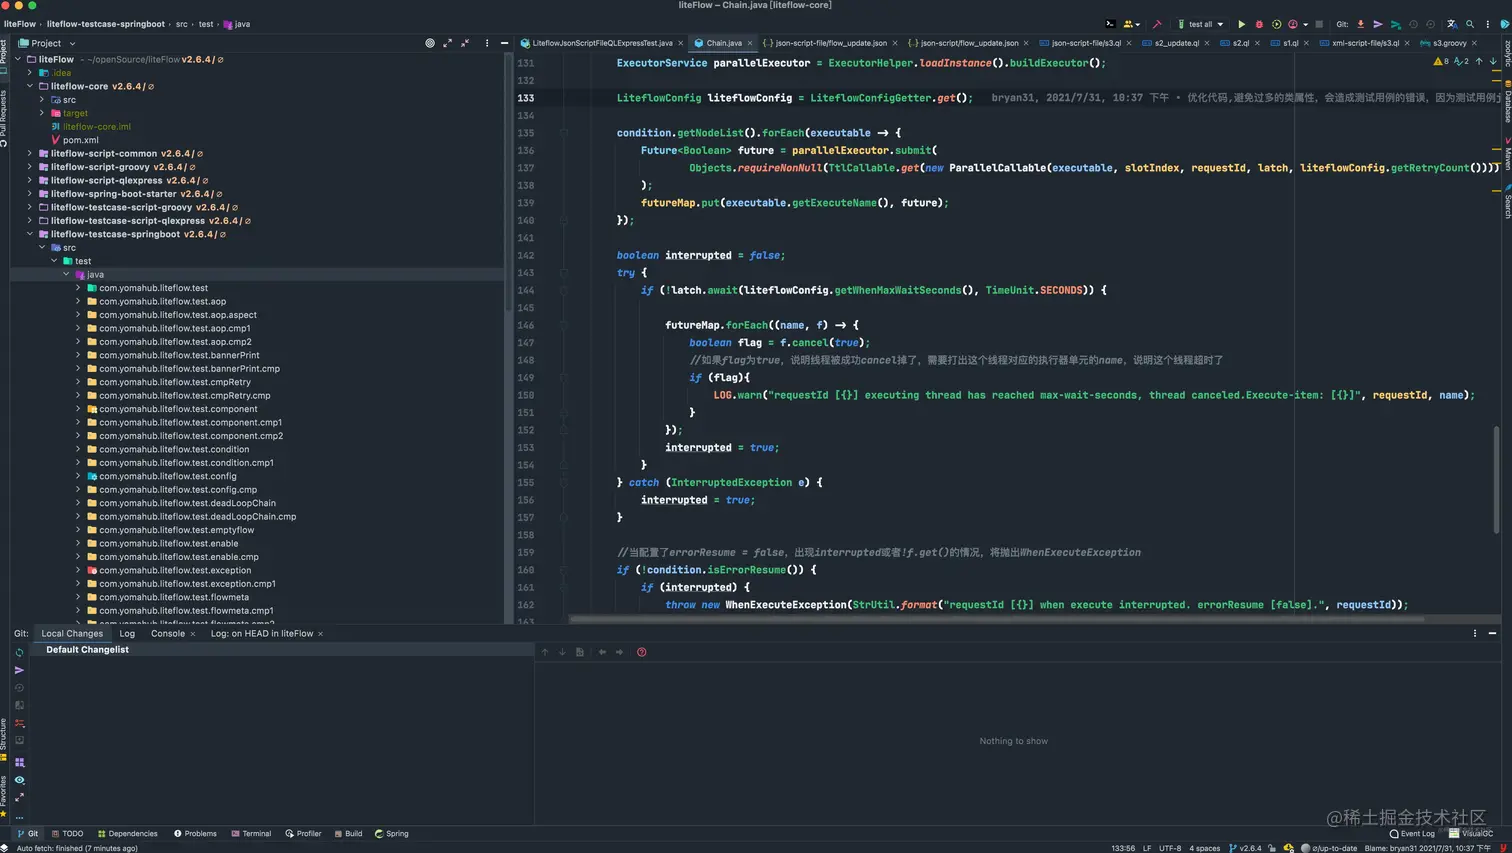Screen dimensions: 1512x853
Task: Collapse All icon in Project panel header
Action: [x=465, y=43]
